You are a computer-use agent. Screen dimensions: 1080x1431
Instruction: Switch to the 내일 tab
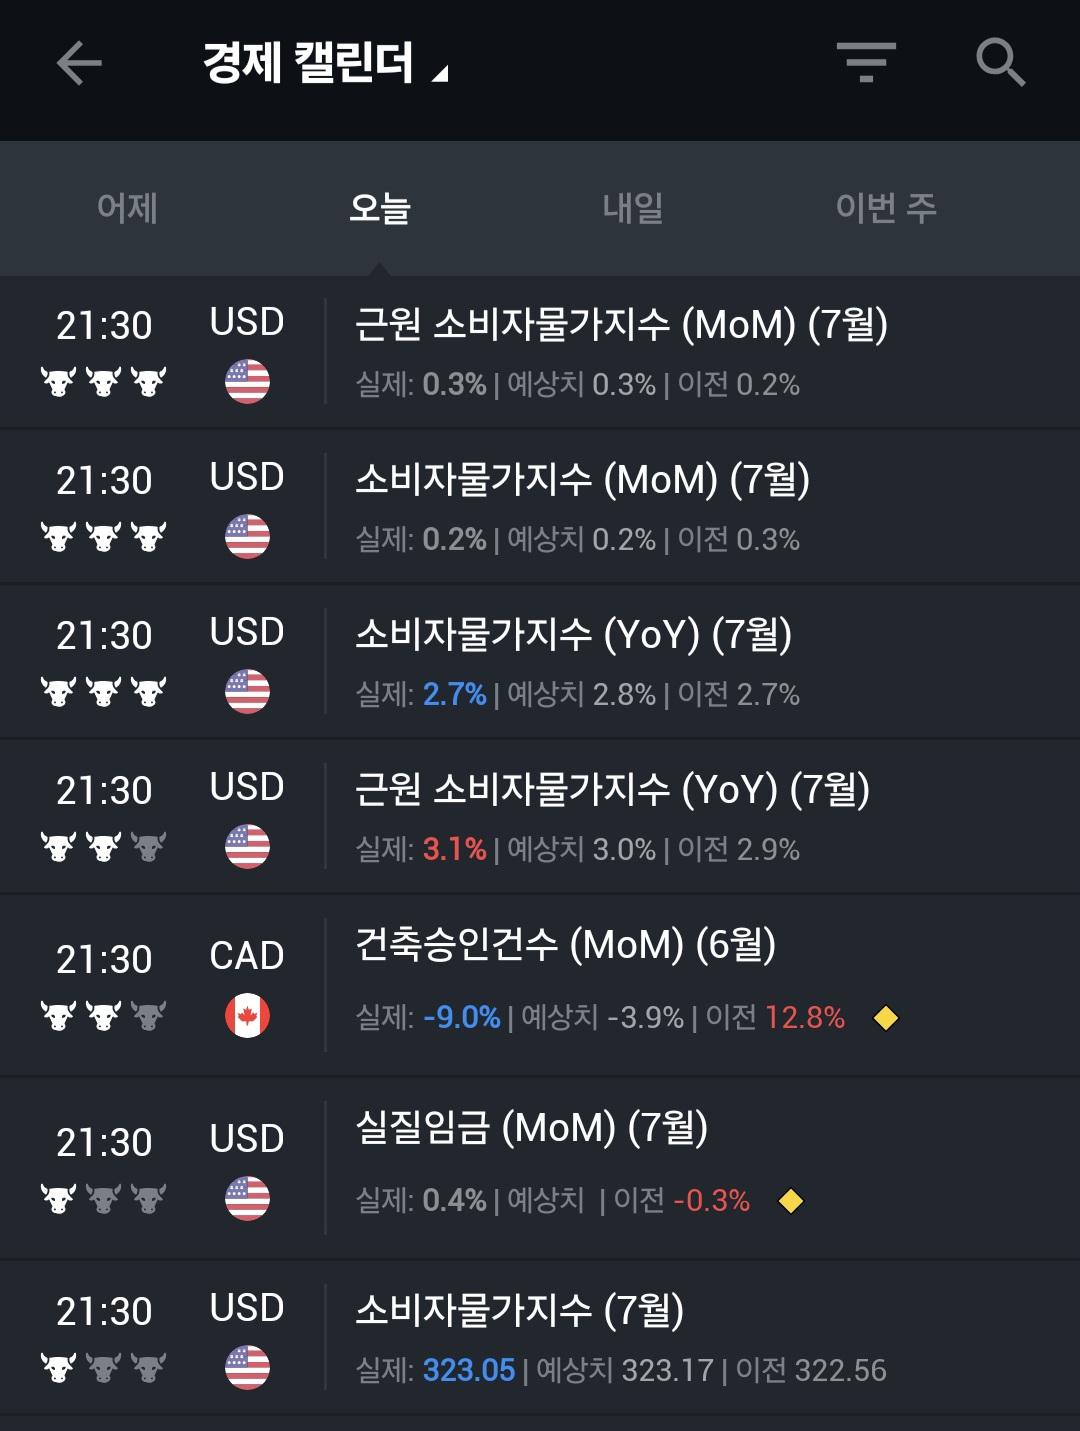tap(632, 208)
